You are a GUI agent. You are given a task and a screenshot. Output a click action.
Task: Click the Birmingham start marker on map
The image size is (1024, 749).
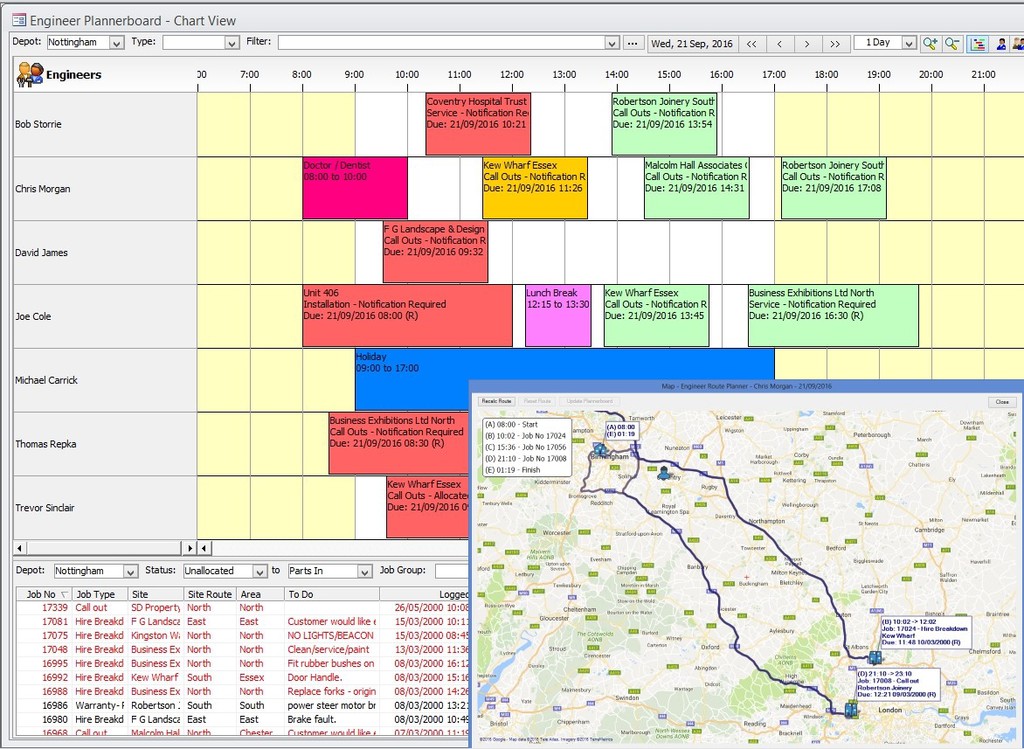point(600,449)
